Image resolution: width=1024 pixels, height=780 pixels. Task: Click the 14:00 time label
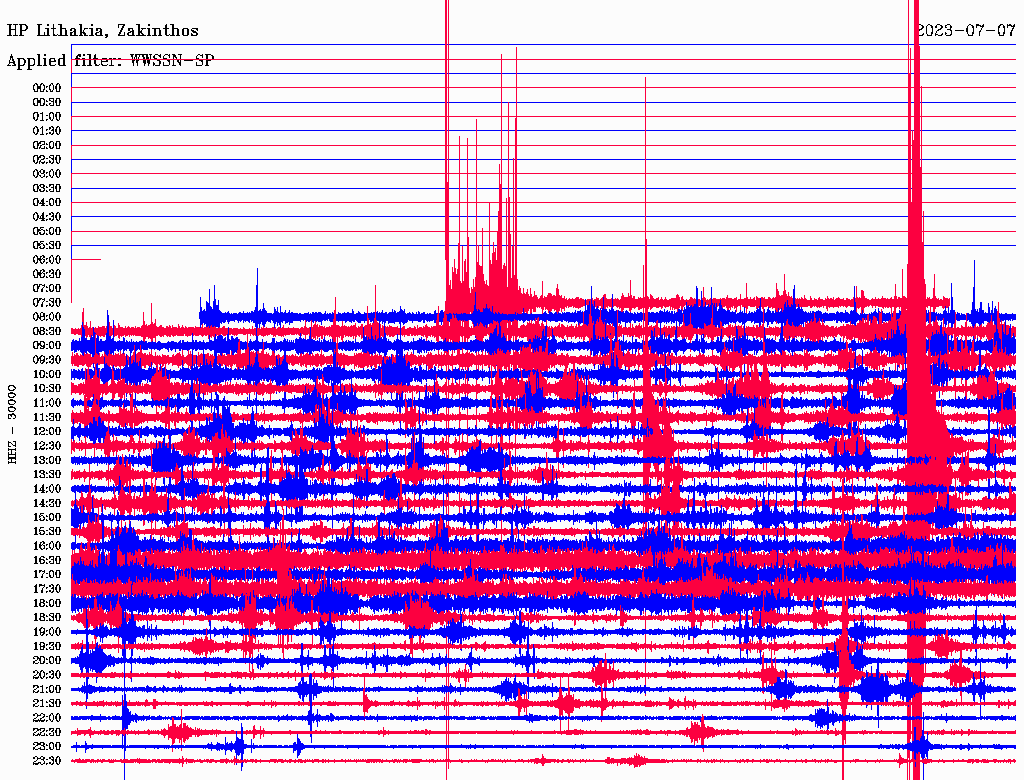point(47,489)
